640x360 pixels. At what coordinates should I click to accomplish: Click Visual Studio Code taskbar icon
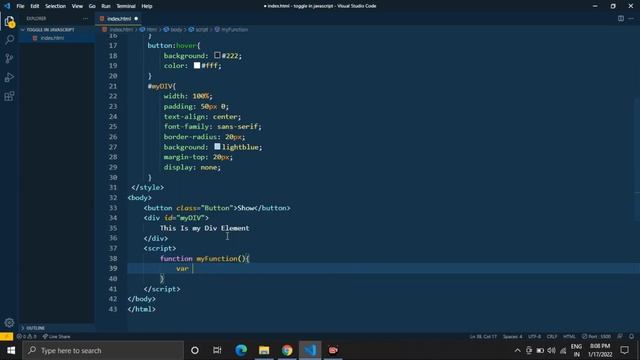[x=310, y=350]
